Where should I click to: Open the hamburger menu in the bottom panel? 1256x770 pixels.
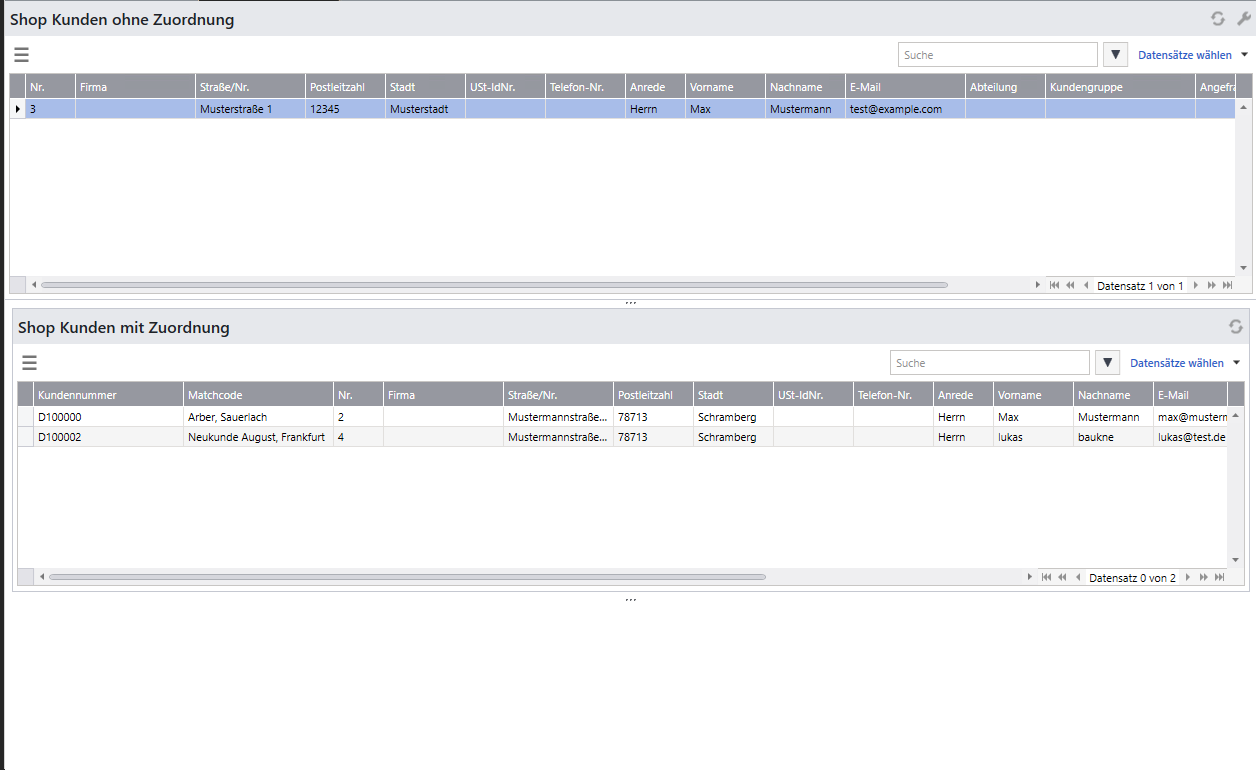(29, 363)
